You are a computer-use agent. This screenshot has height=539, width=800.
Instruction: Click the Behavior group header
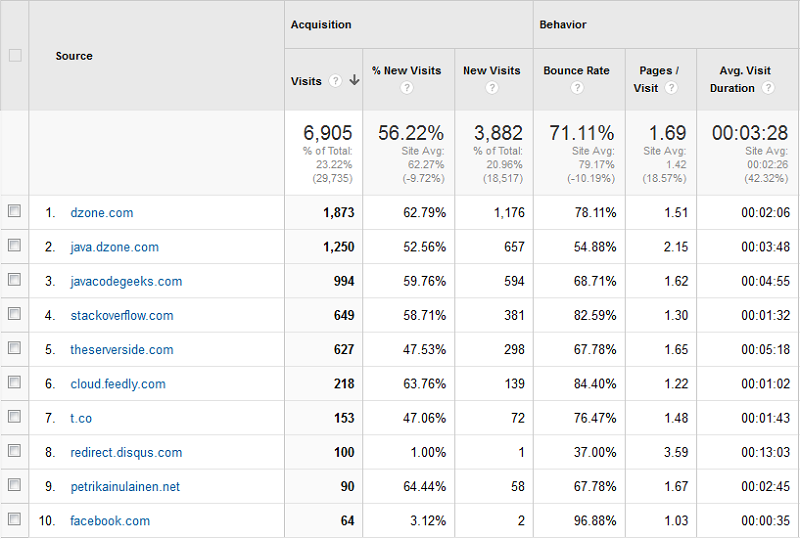tap(563, 24)
